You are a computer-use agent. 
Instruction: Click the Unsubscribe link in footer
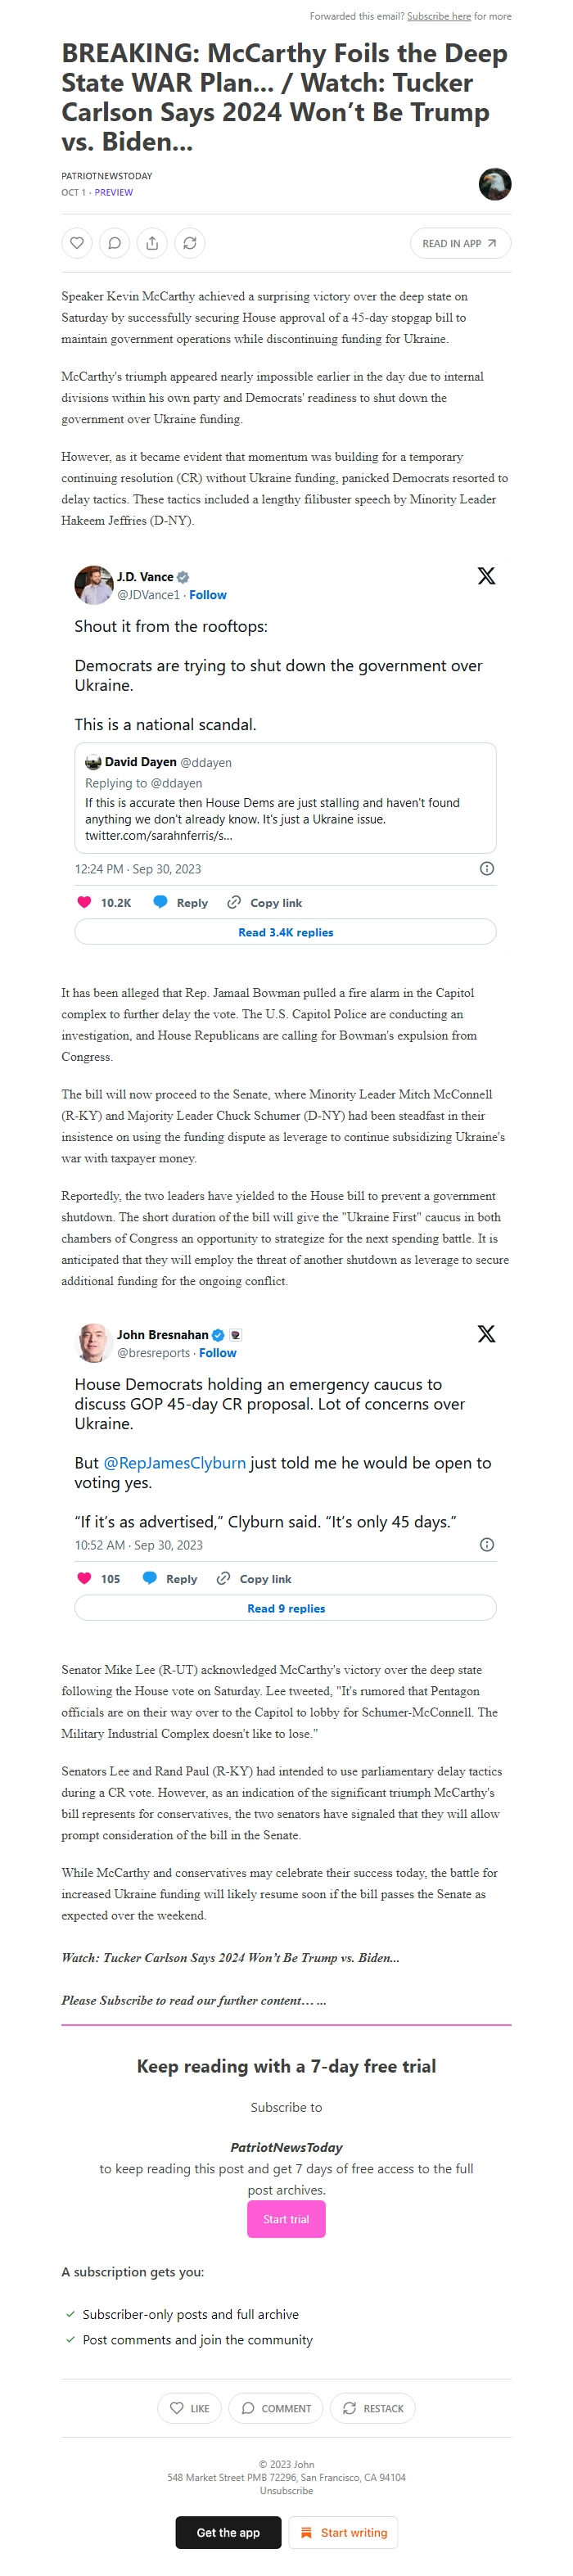[286, 2491]
